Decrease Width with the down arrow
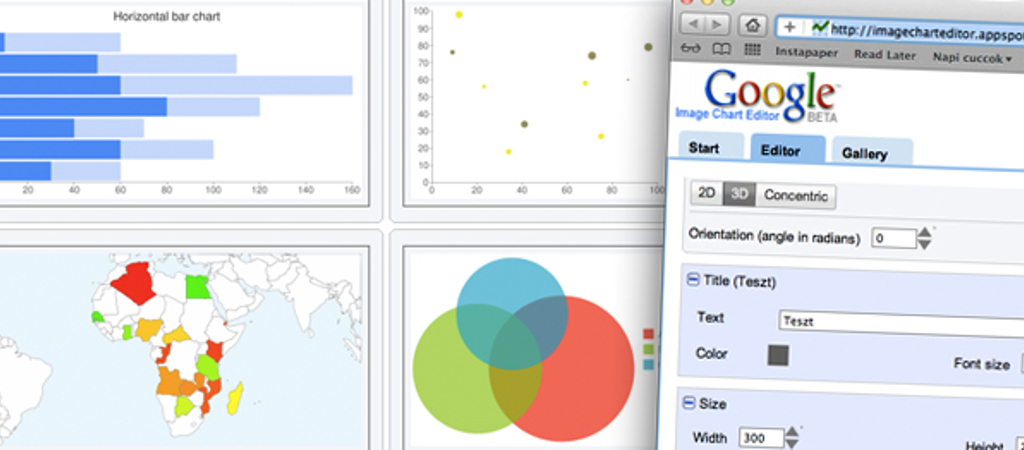The width and height of the screenshot is (1024, 450). [792, 443]
